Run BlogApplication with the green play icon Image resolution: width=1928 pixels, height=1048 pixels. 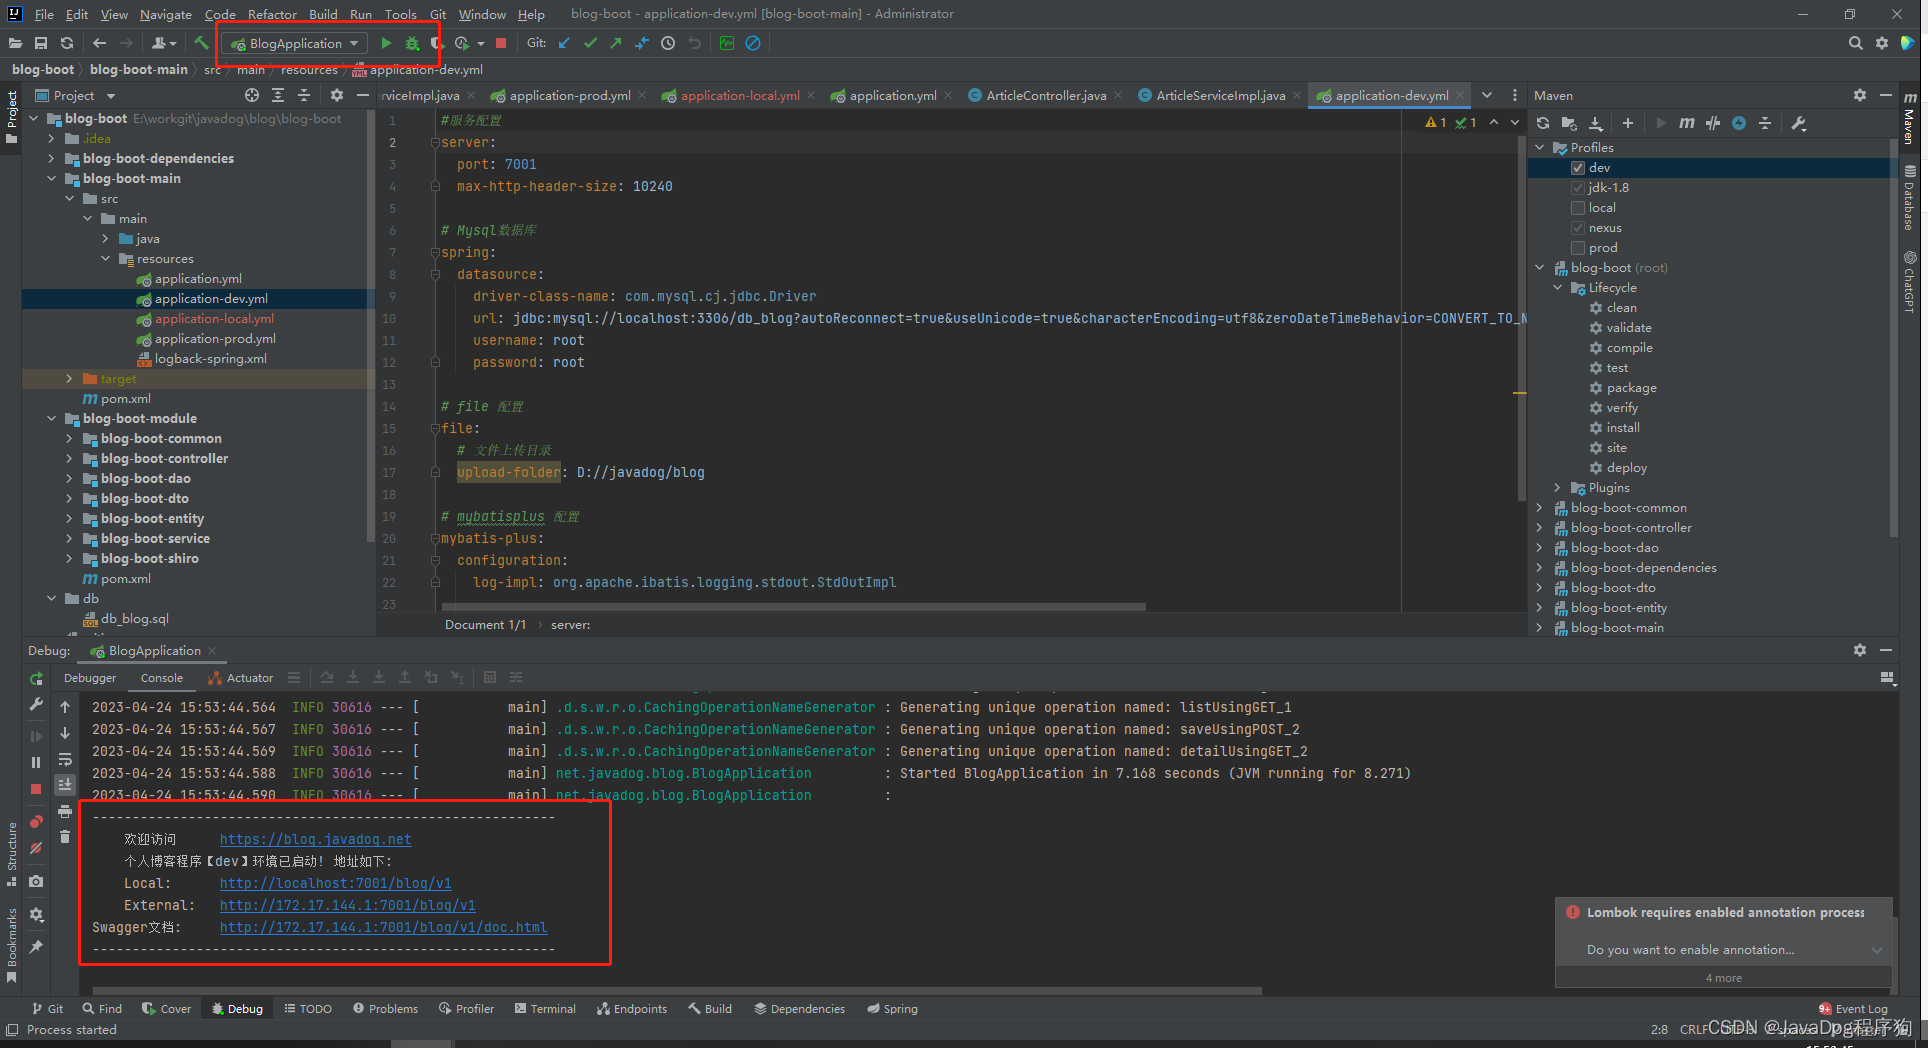click(387, 43)
